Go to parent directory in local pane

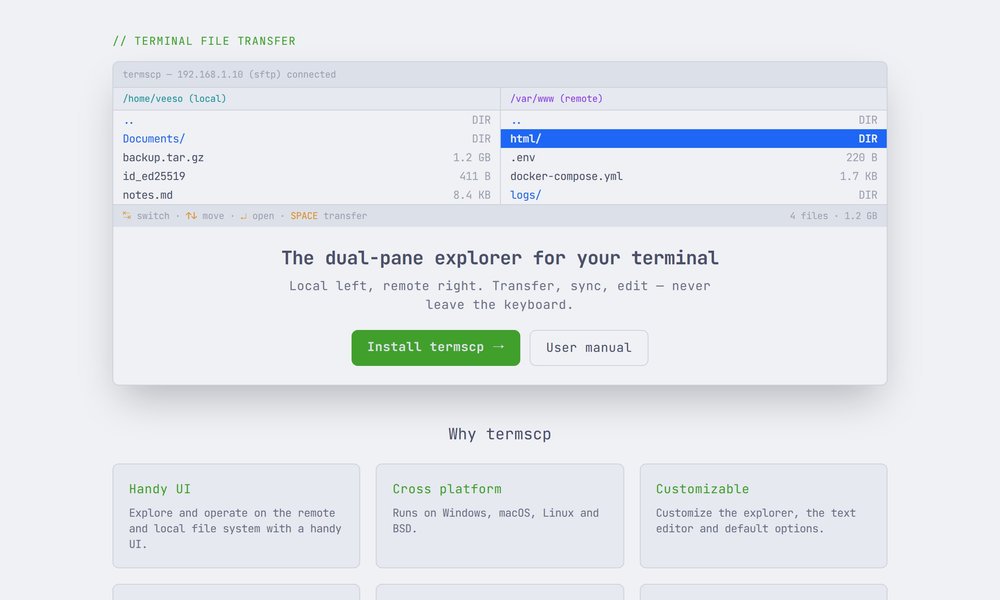tap(307, 120)
